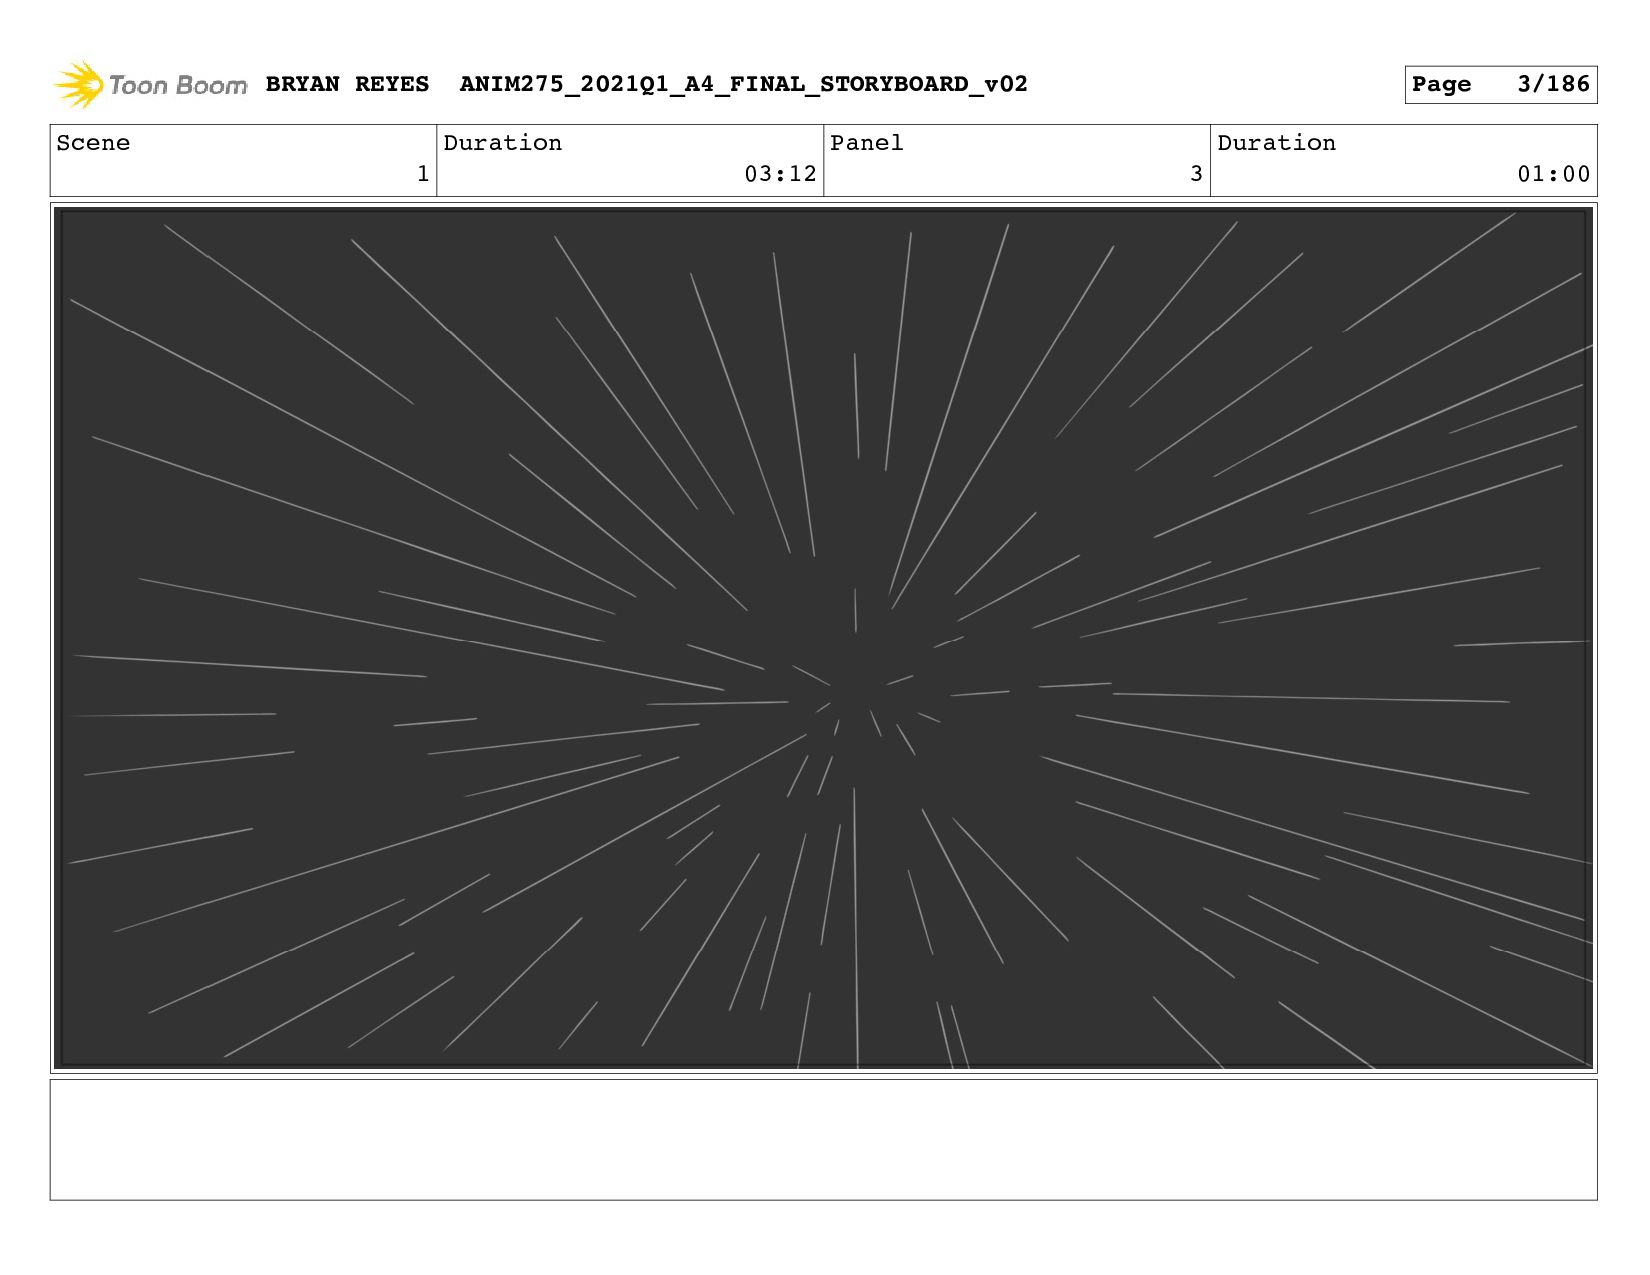Click the panel number 3

tap(1196, 174)
